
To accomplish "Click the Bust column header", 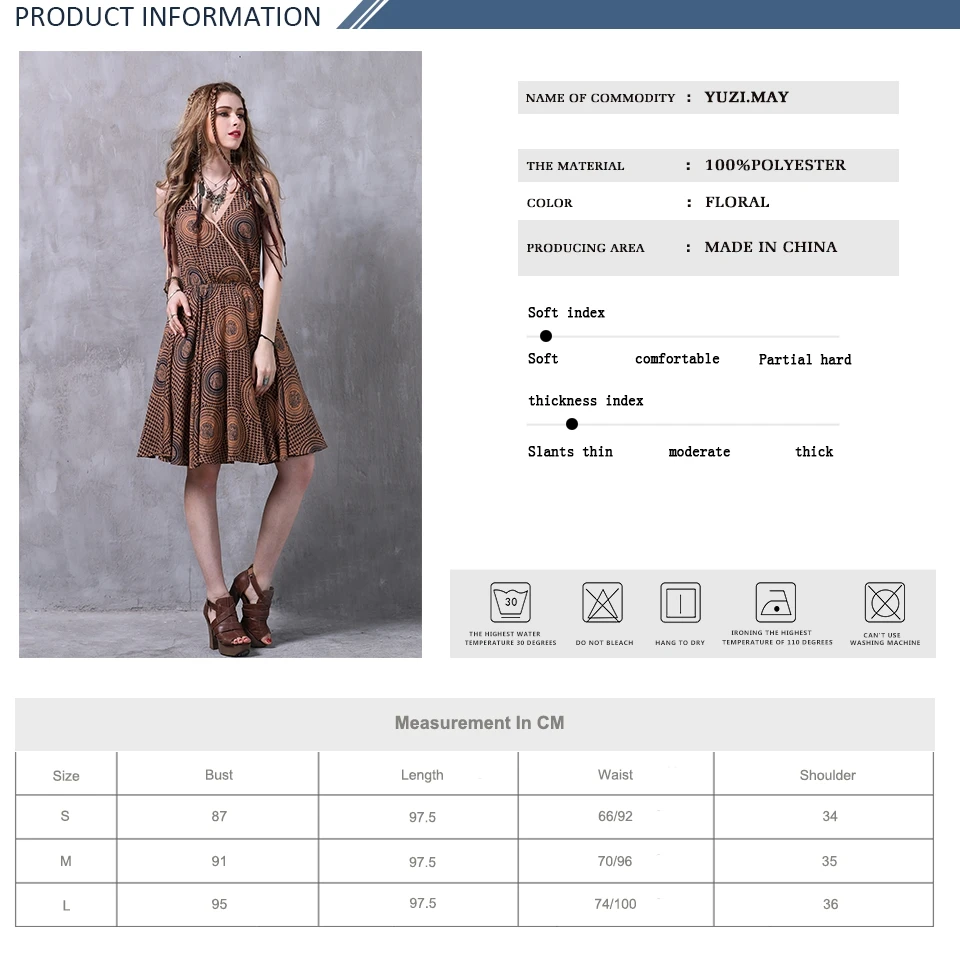I will pos(219,775).
